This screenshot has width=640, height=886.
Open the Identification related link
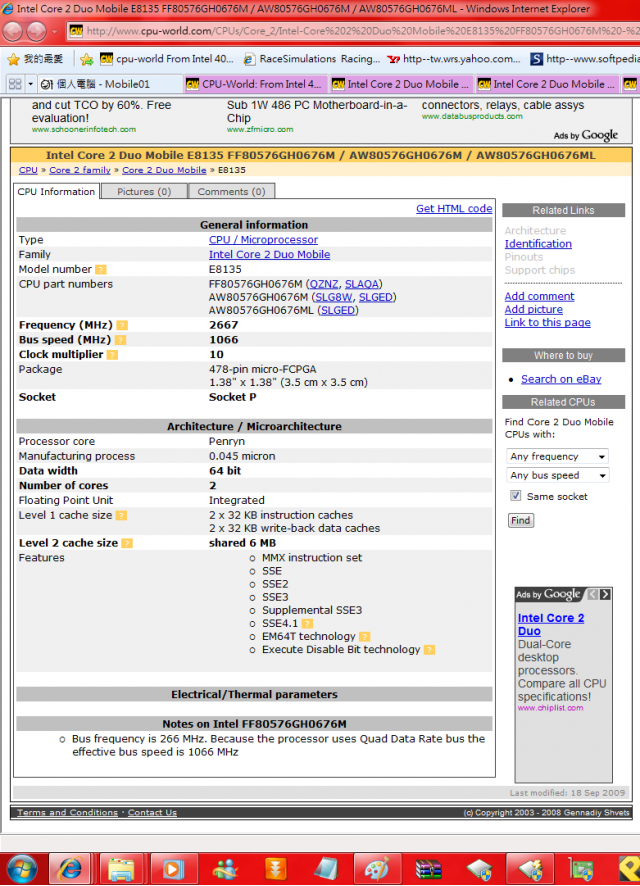click(x=538, y=244)
